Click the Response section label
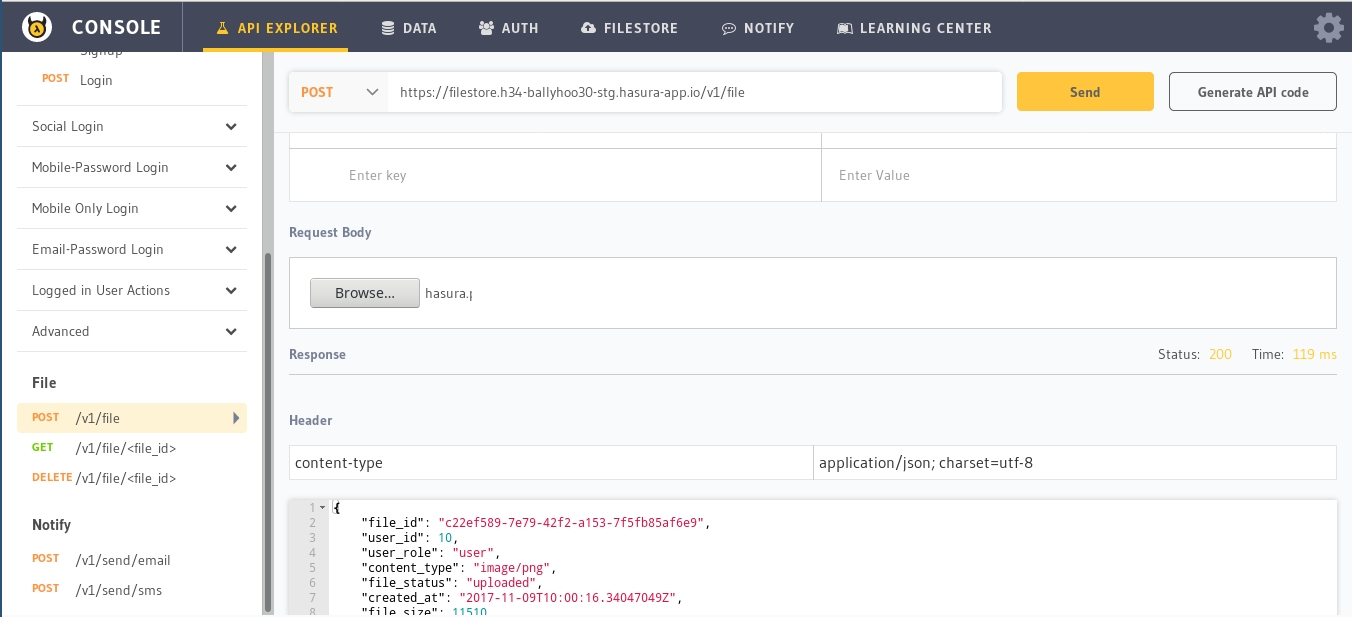Screen dimensions: 1352x617 317,354
